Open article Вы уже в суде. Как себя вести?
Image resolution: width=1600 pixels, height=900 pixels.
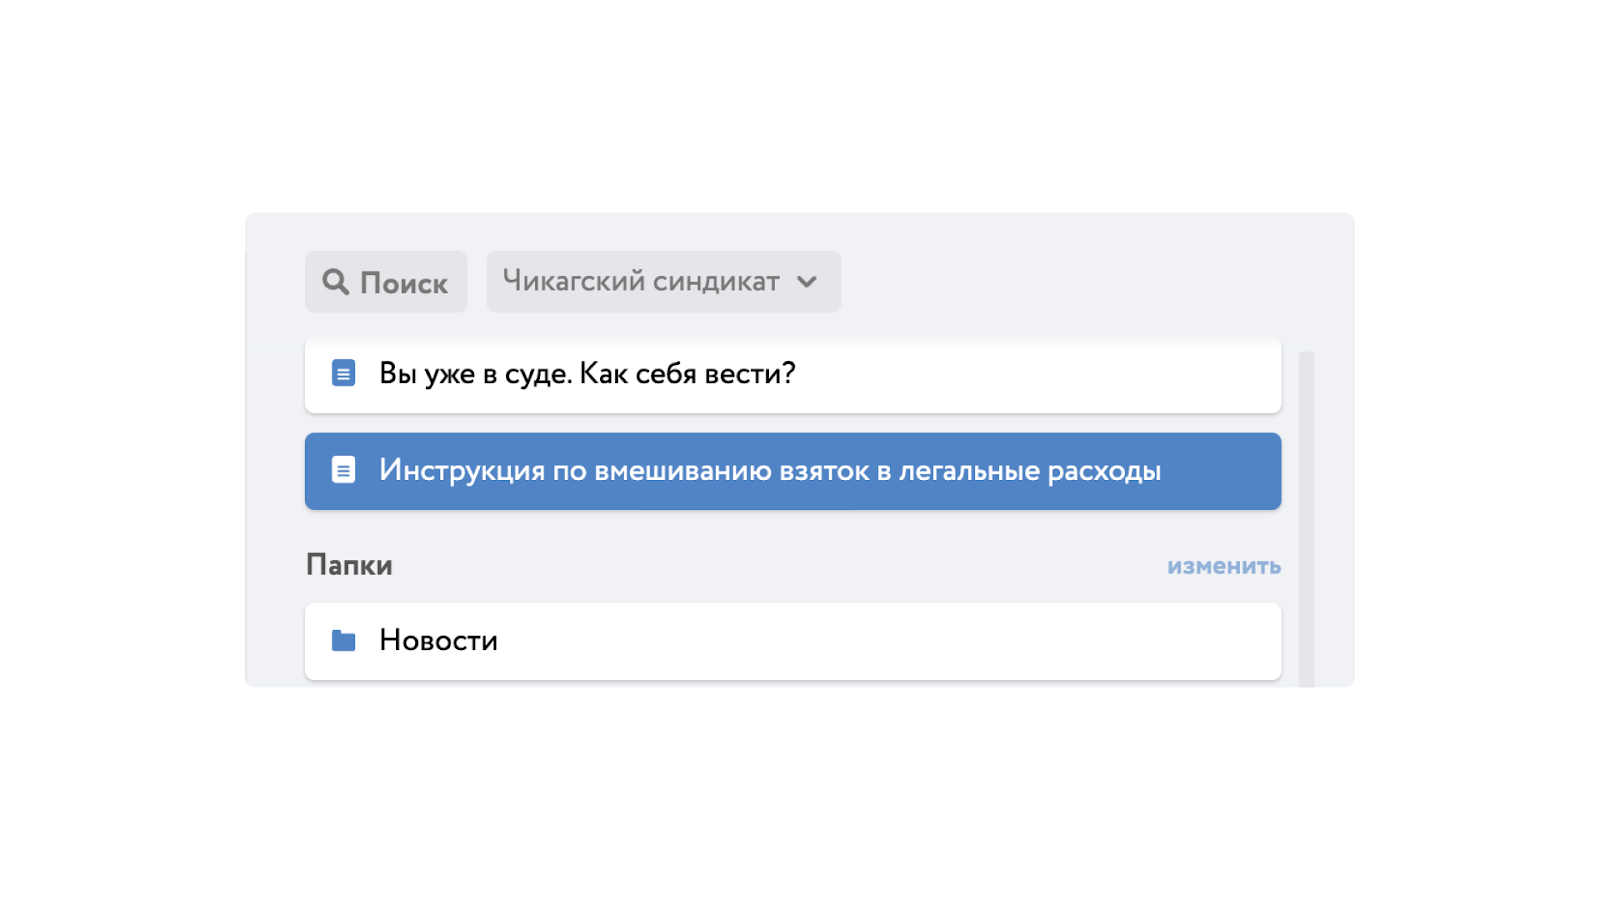(793, 375)
